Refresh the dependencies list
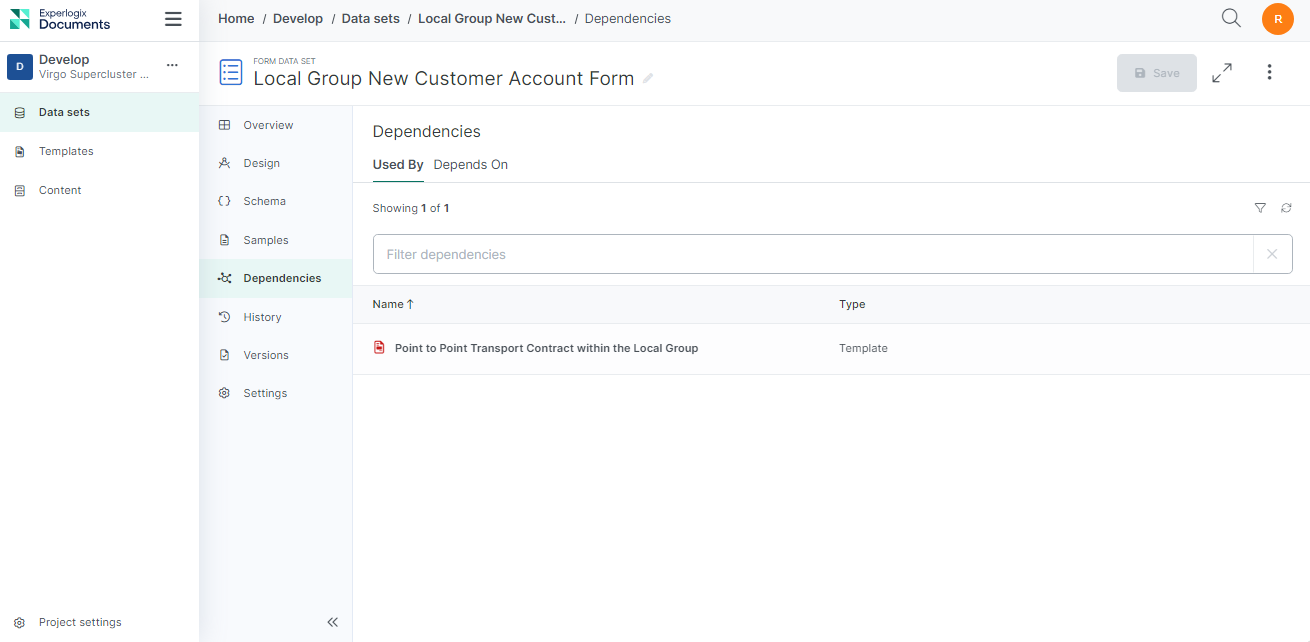Screen dimensions: 1310x642 [x=1286, y=208]
